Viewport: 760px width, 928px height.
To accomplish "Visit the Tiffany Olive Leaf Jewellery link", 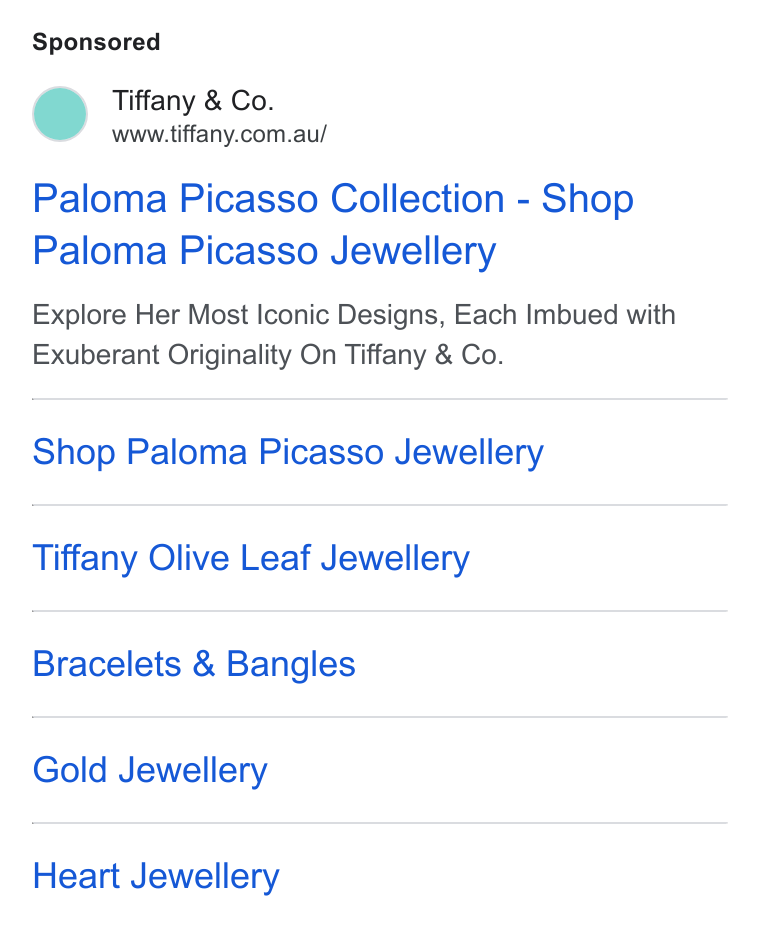I will tap(251, 558).
